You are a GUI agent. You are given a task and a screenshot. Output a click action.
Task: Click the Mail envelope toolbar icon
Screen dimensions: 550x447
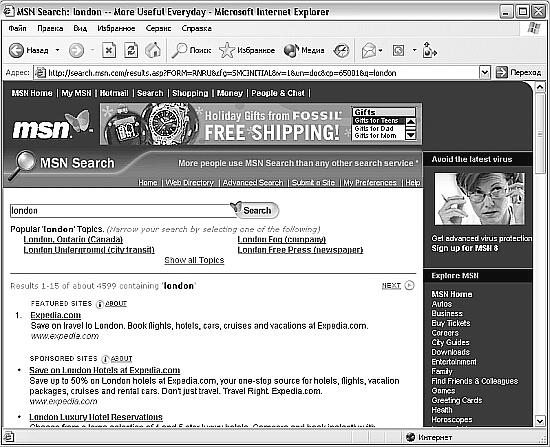369,51
